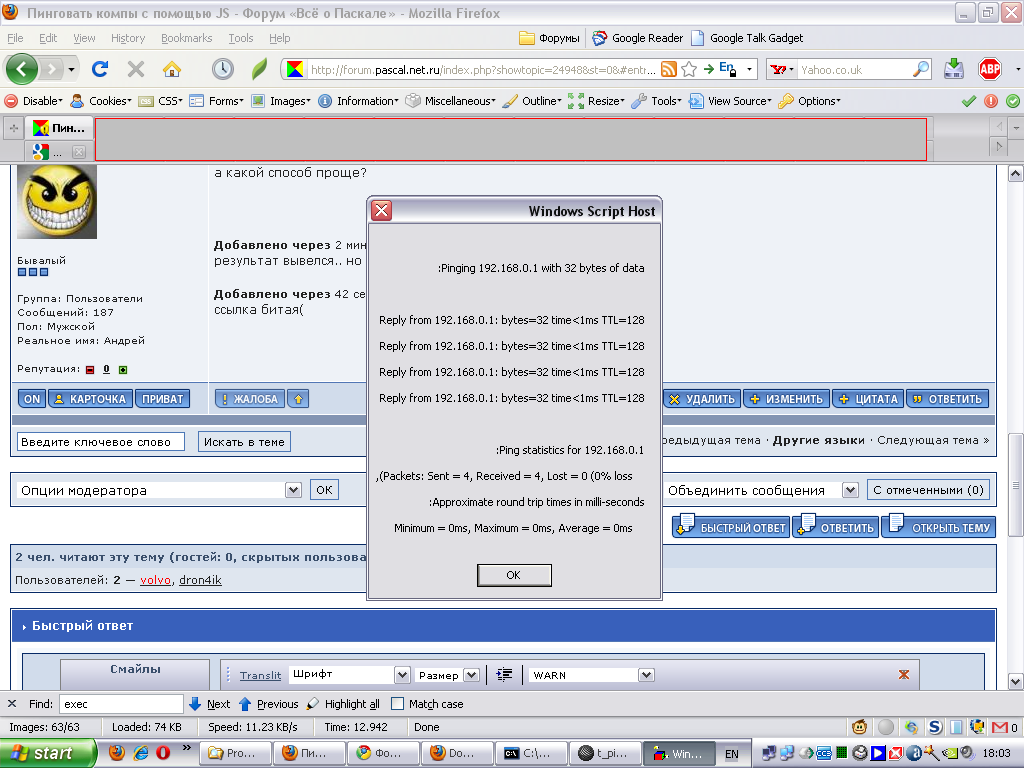Click the Искать в теме button
The height and width of the screenshot is (768, 1024).
point(244,442)
